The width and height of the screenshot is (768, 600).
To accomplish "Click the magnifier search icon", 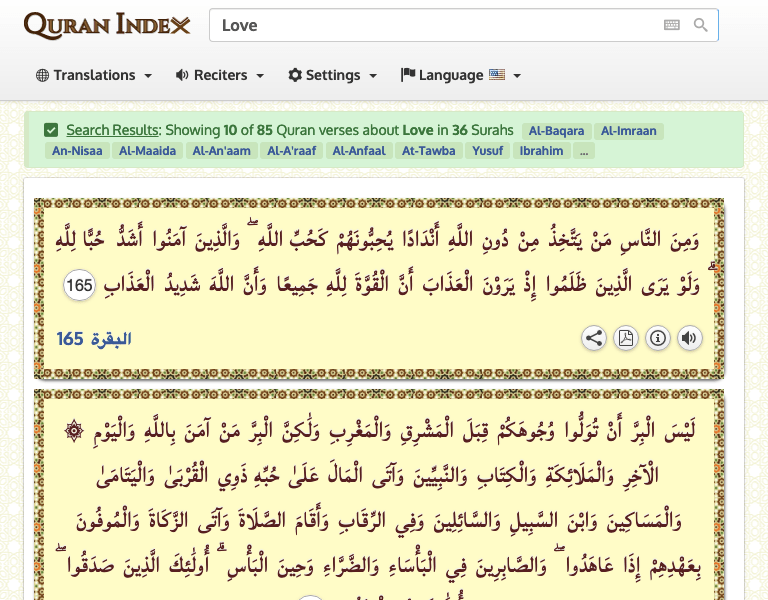I will click(x=701, y=25).
